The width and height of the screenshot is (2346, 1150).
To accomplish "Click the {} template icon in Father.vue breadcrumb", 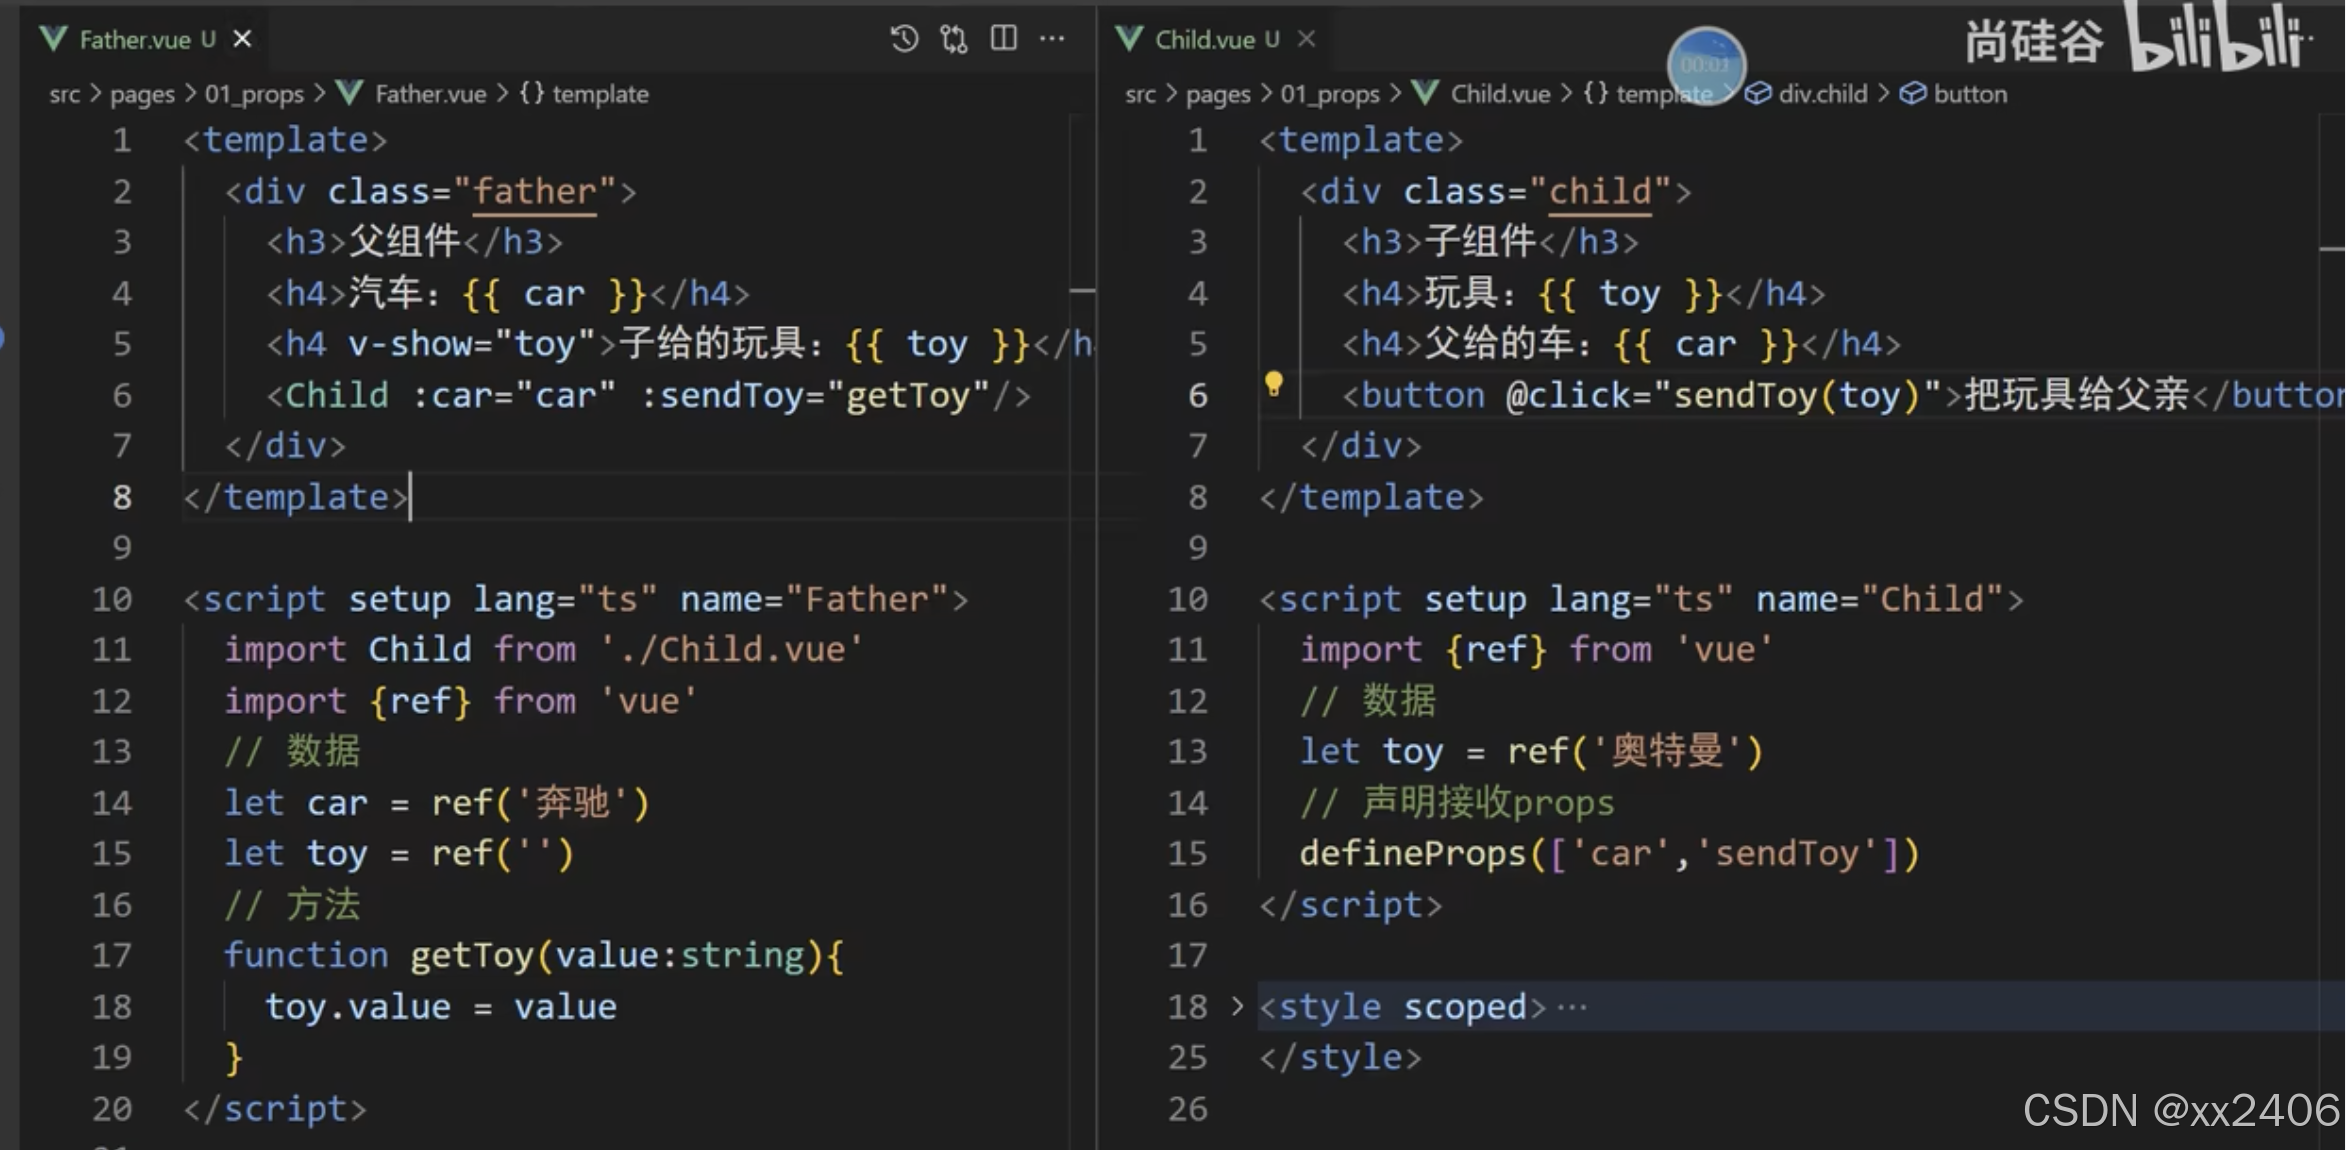I will (x=531, y=93).
